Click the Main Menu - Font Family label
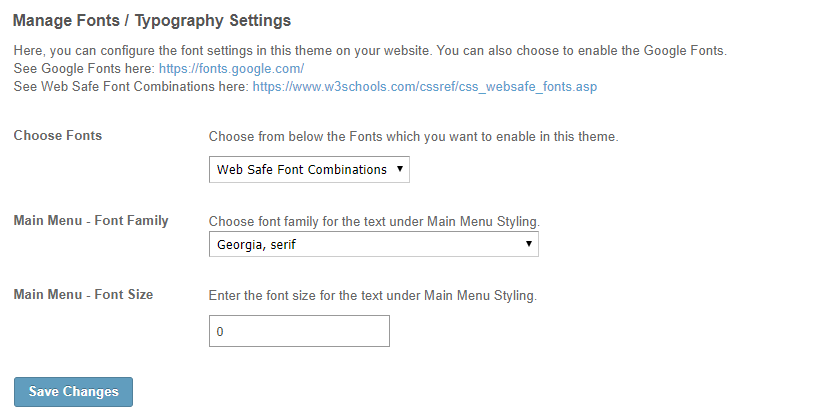 click(91, 220)
